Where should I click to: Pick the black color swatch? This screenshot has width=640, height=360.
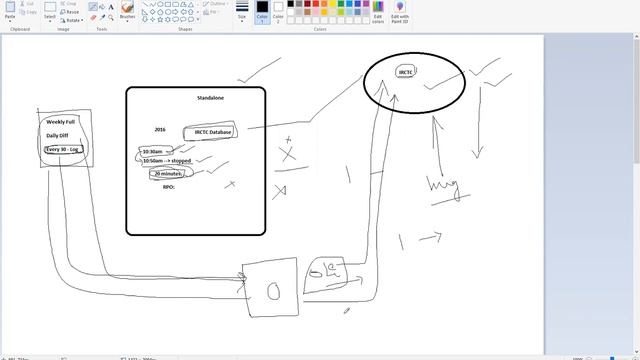pos(291,4)
